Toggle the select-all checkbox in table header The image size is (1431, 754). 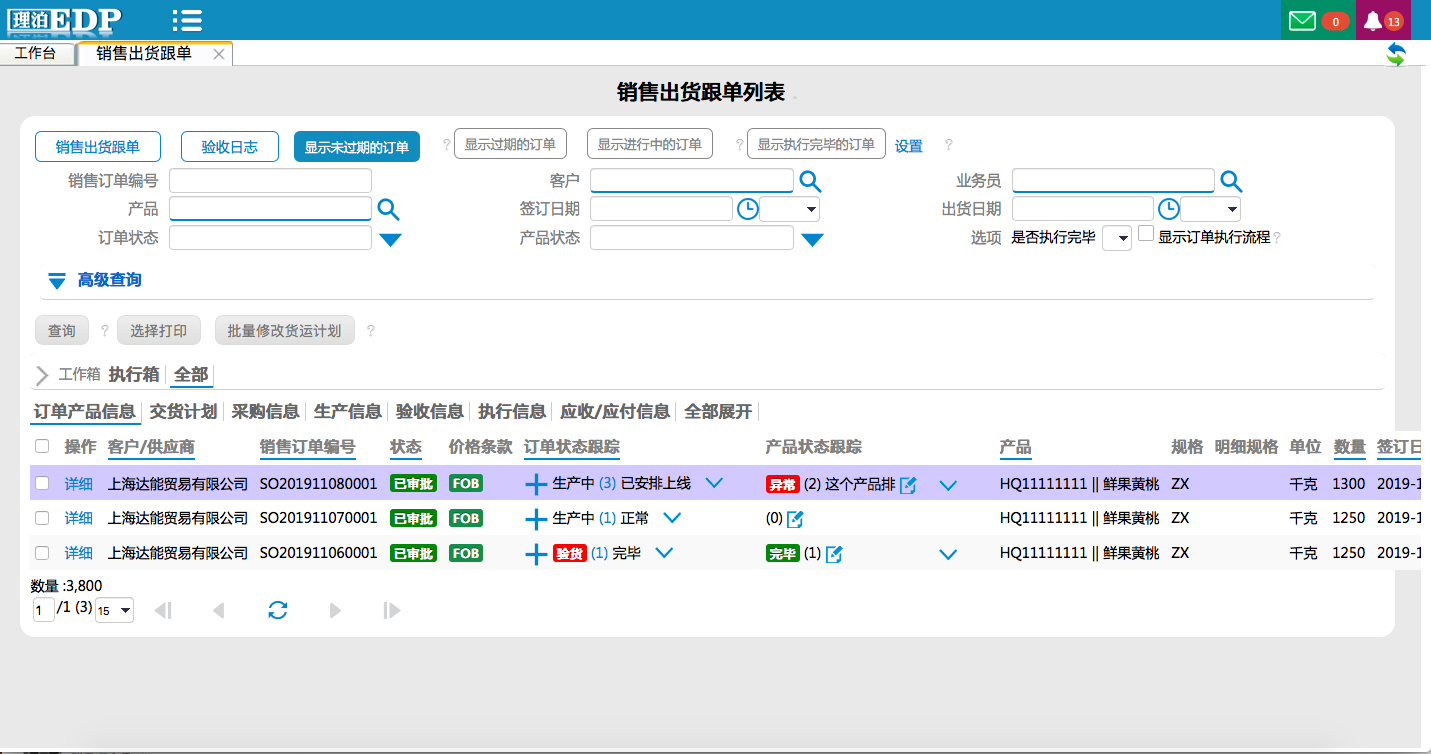42,447
